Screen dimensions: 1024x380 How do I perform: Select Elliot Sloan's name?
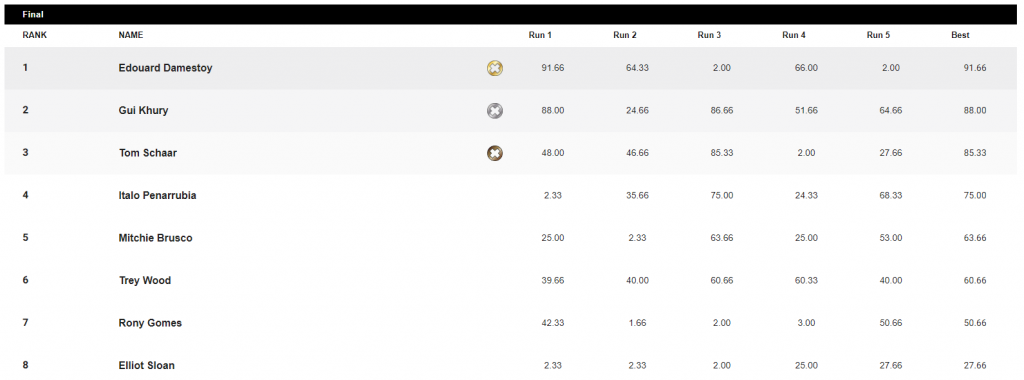click(x=146, y=365)
